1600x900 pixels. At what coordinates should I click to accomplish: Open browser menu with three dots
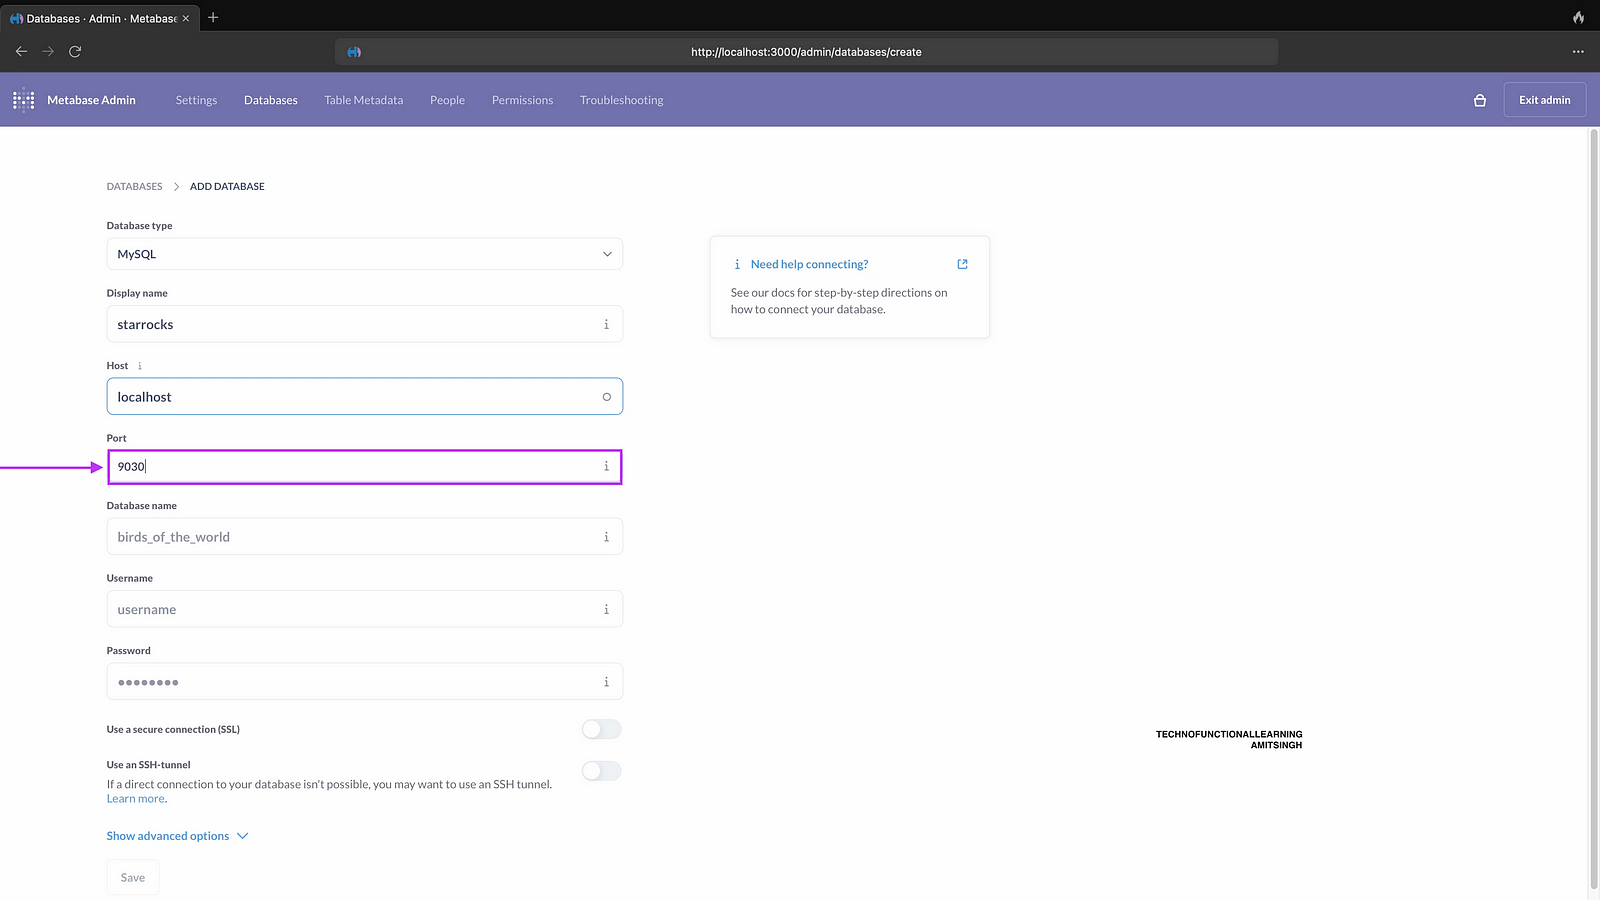[1578, 52]
